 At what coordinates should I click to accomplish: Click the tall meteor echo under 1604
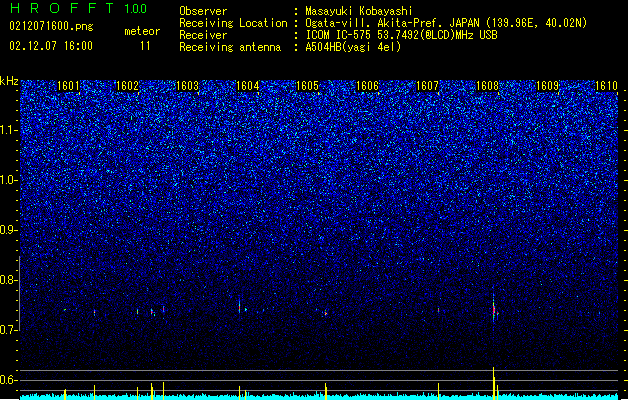point(239,307)
